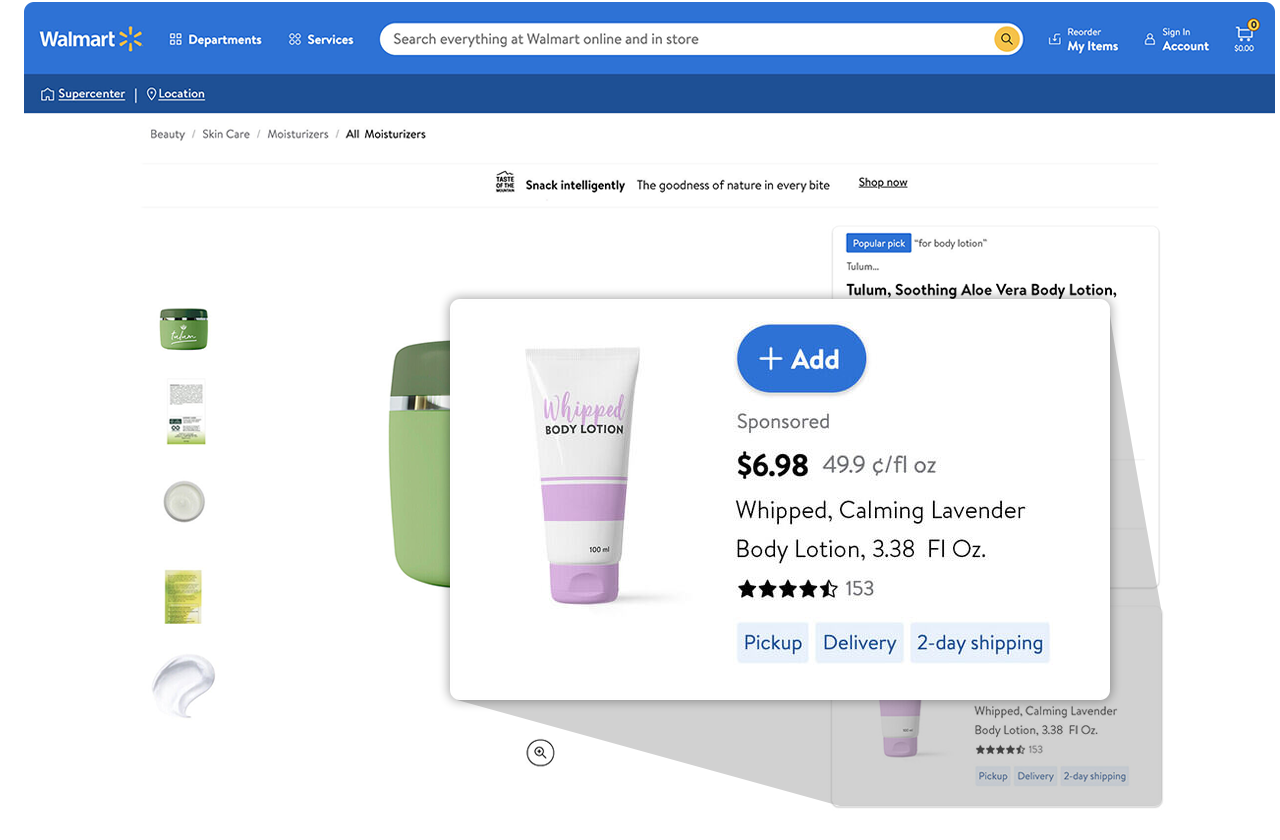1280x840 pixels.
Task: Click the Taste of the Mountain logo
Action: click(x=505, y=182)
